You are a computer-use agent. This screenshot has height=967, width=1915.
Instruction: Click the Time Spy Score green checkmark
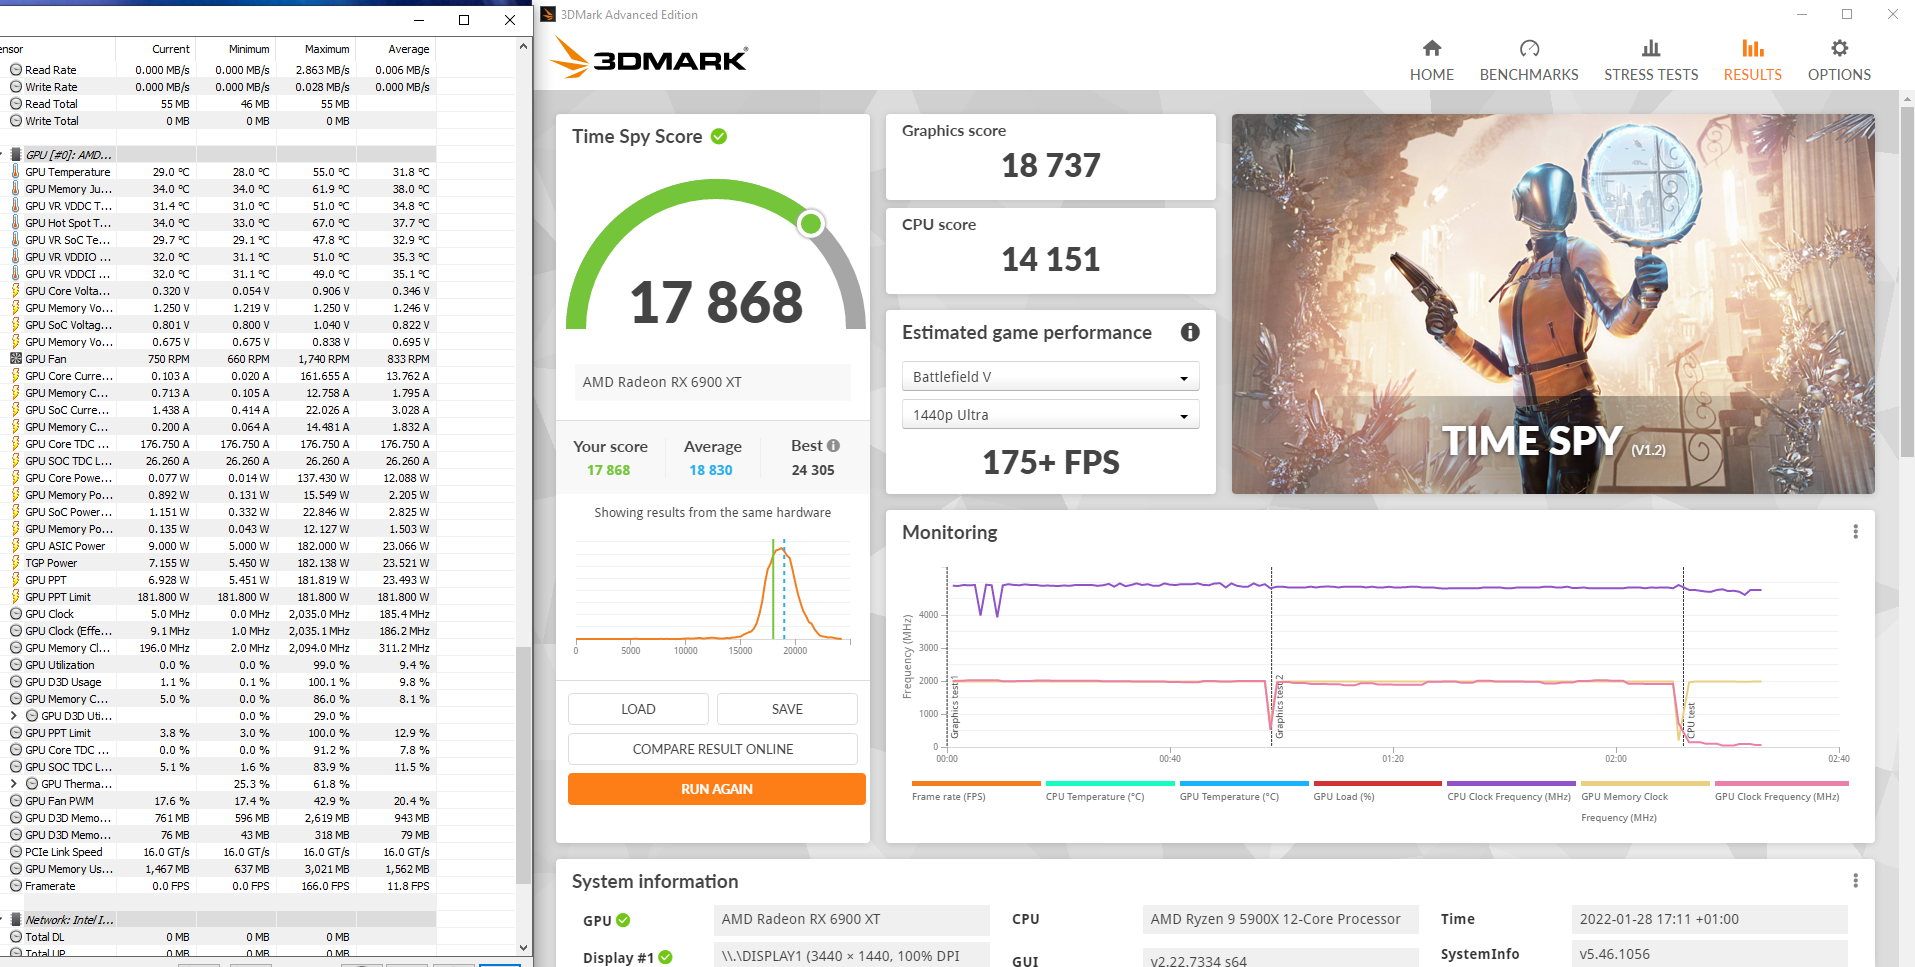click(719, 136)
